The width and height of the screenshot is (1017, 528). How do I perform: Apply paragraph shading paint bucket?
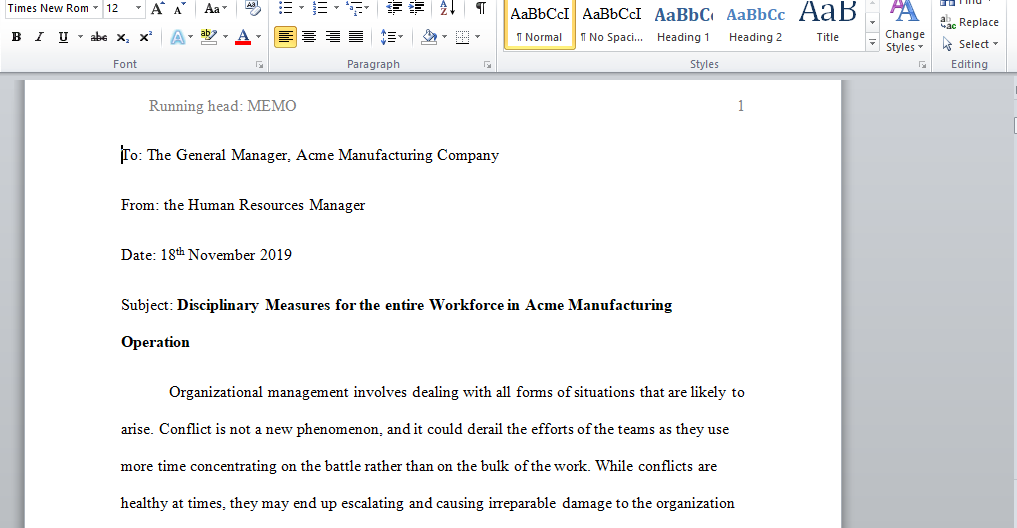click(429, 37)
